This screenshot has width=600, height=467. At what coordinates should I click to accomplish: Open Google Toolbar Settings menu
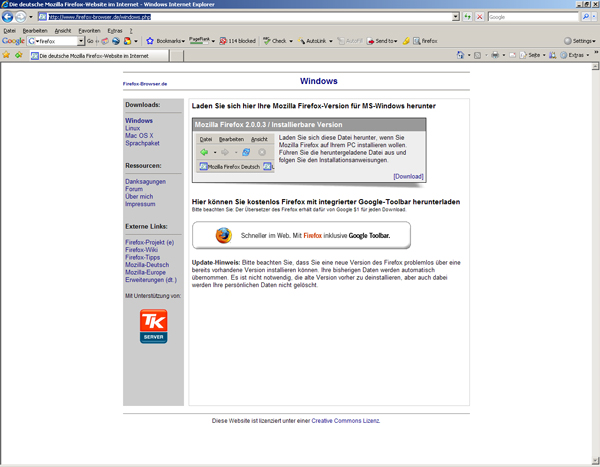[580, 41]
